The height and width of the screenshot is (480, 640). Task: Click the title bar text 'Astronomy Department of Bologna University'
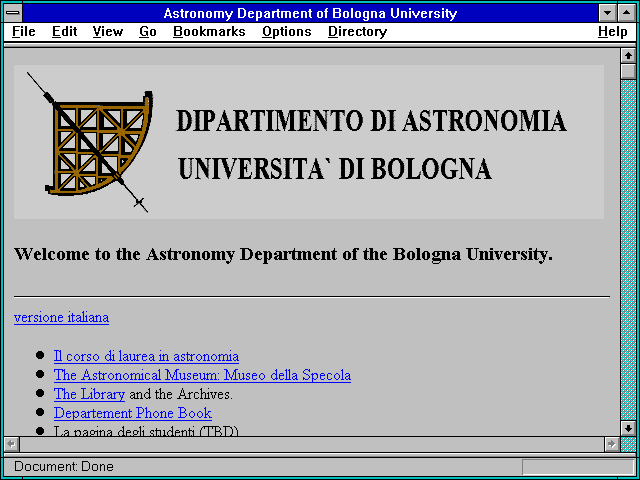(x=310, y=13)
